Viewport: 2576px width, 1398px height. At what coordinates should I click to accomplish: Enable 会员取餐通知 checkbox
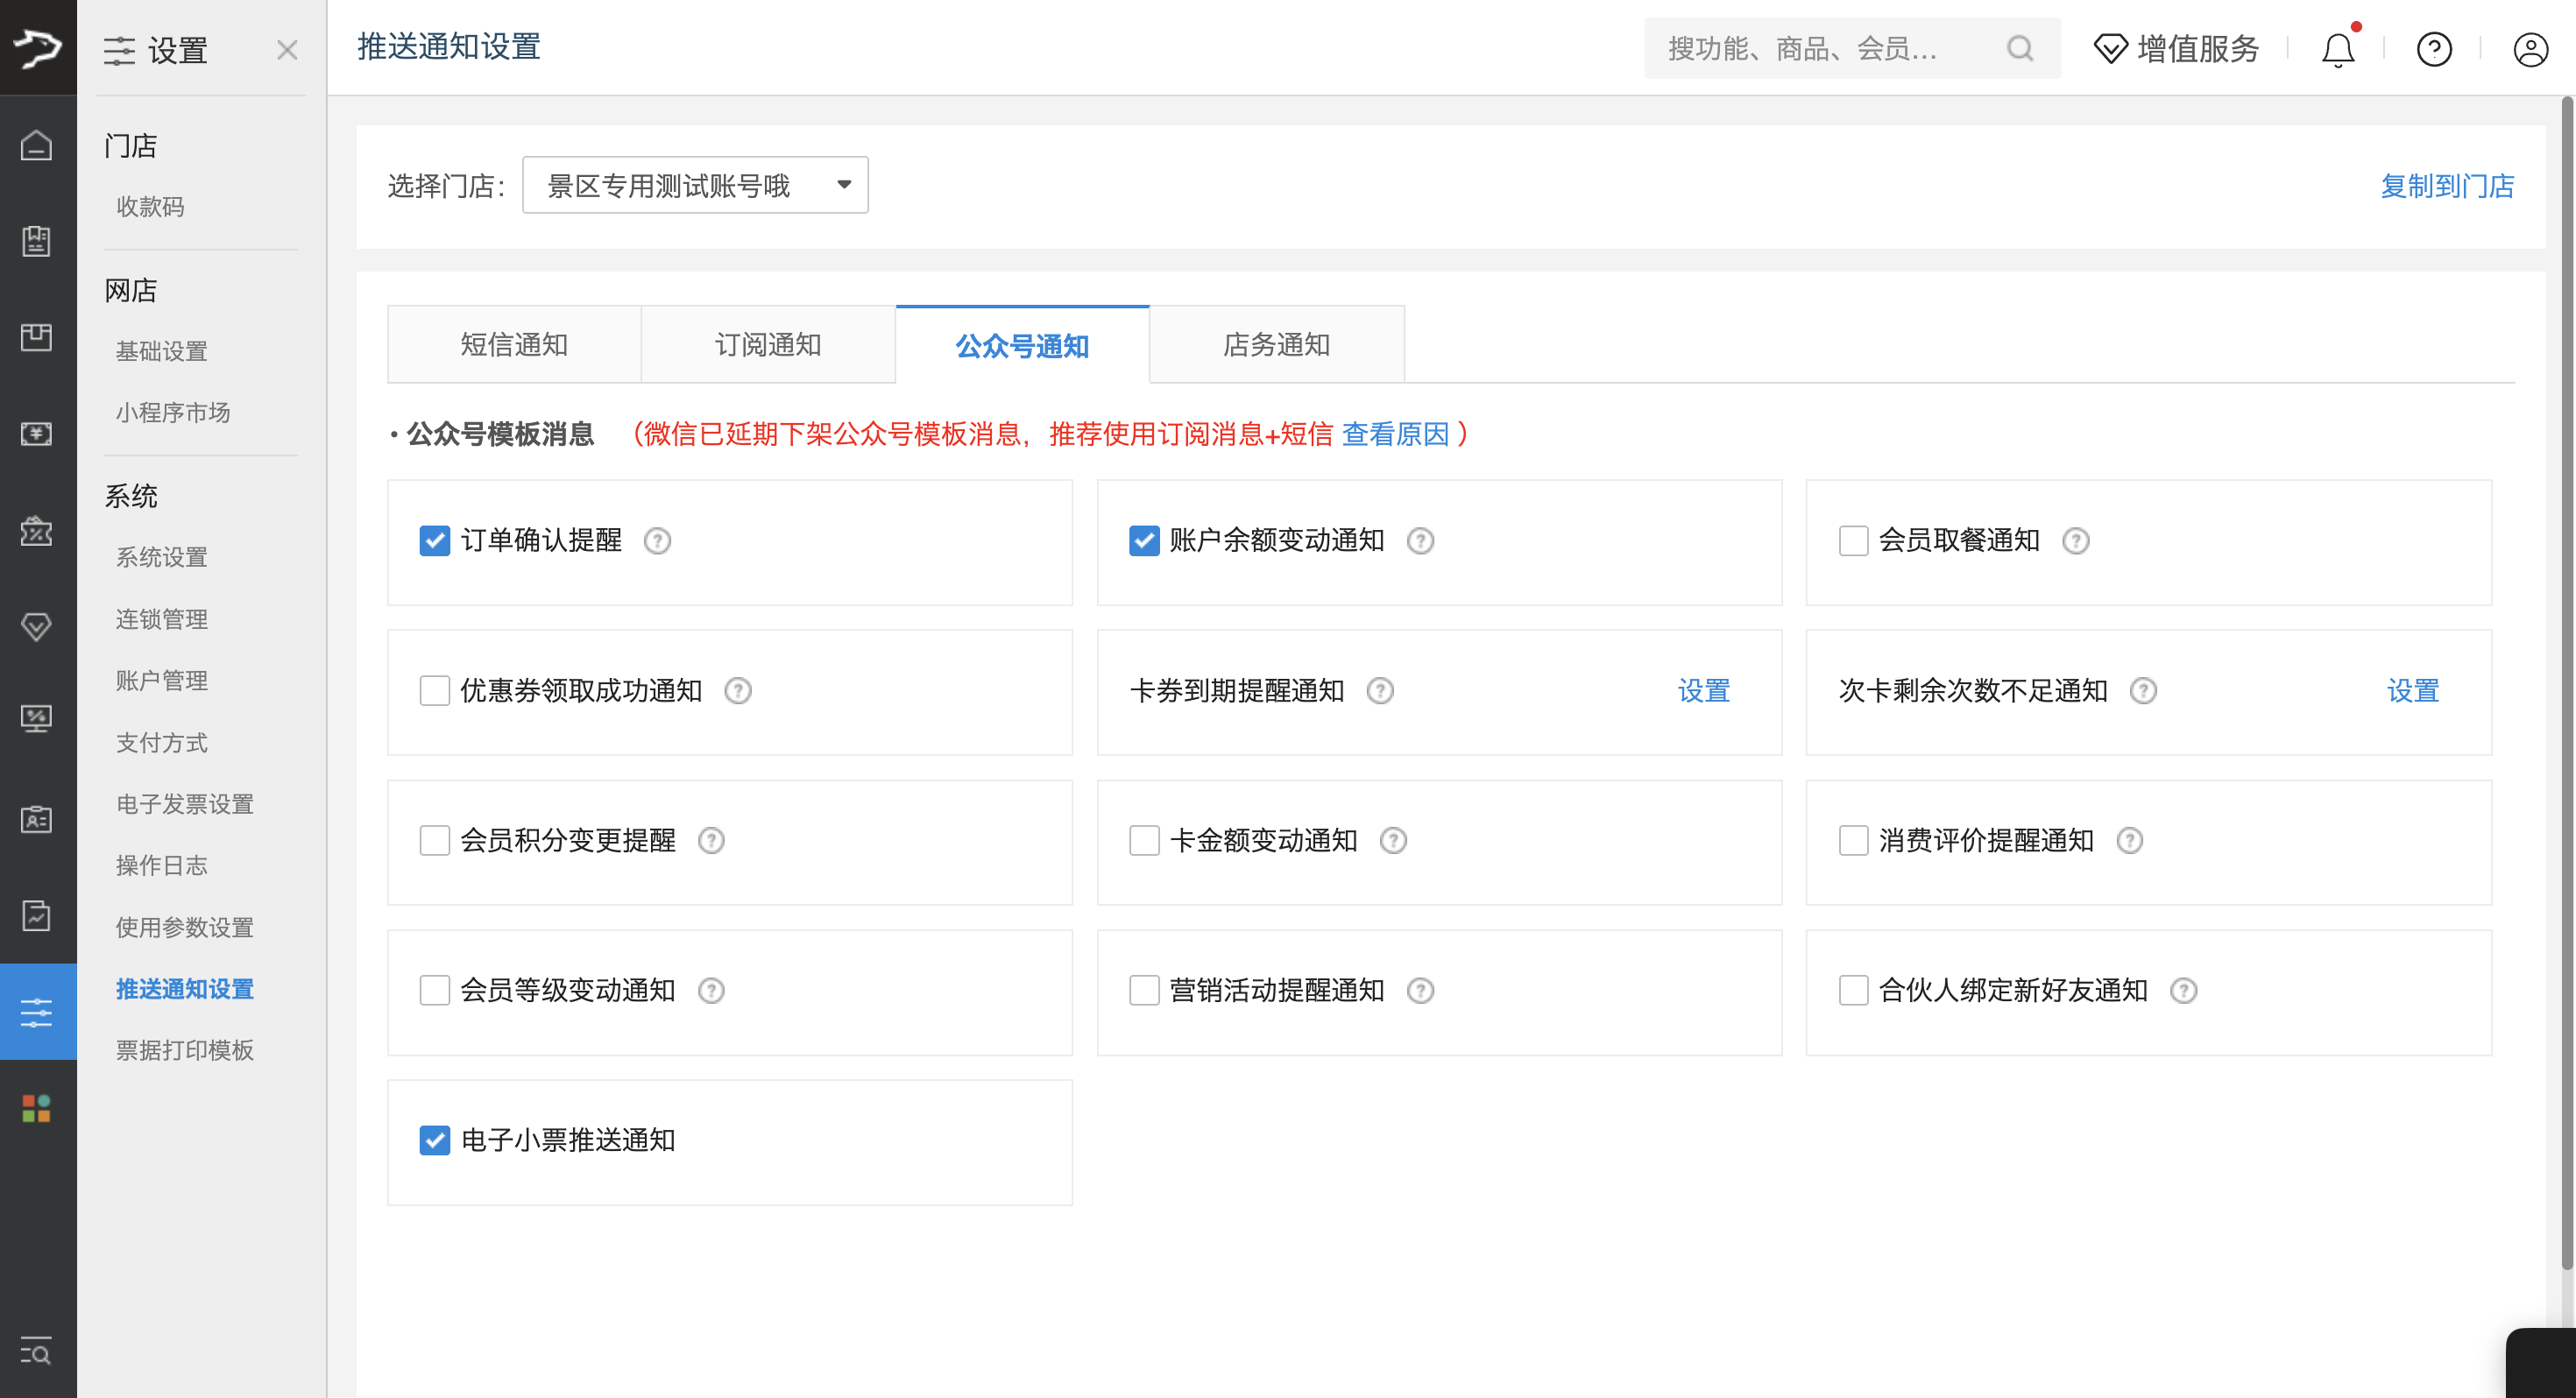point(1854,541)
